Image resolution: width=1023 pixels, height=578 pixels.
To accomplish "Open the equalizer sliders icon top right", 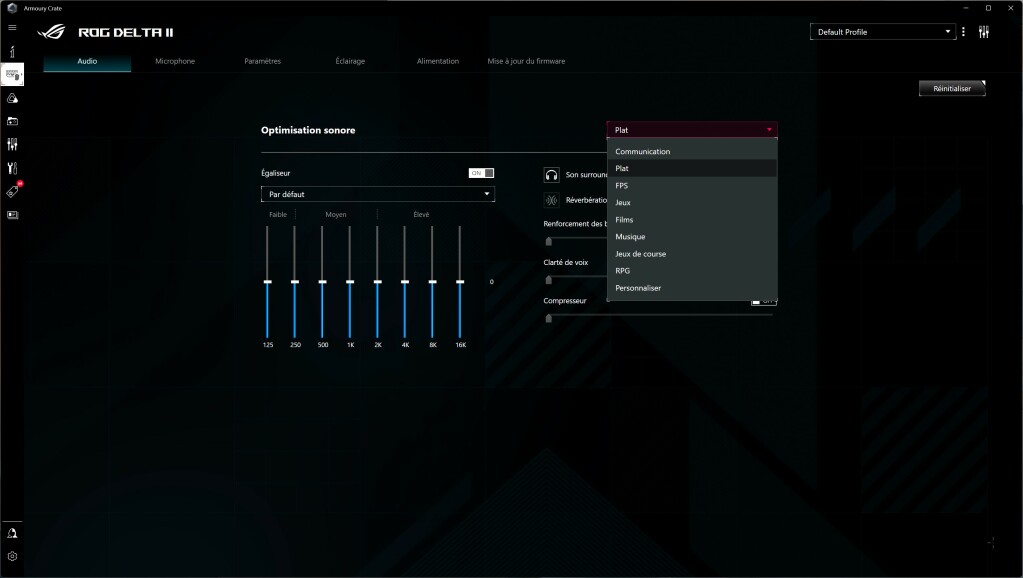I will pyautogui.click(x=984, y=31).
